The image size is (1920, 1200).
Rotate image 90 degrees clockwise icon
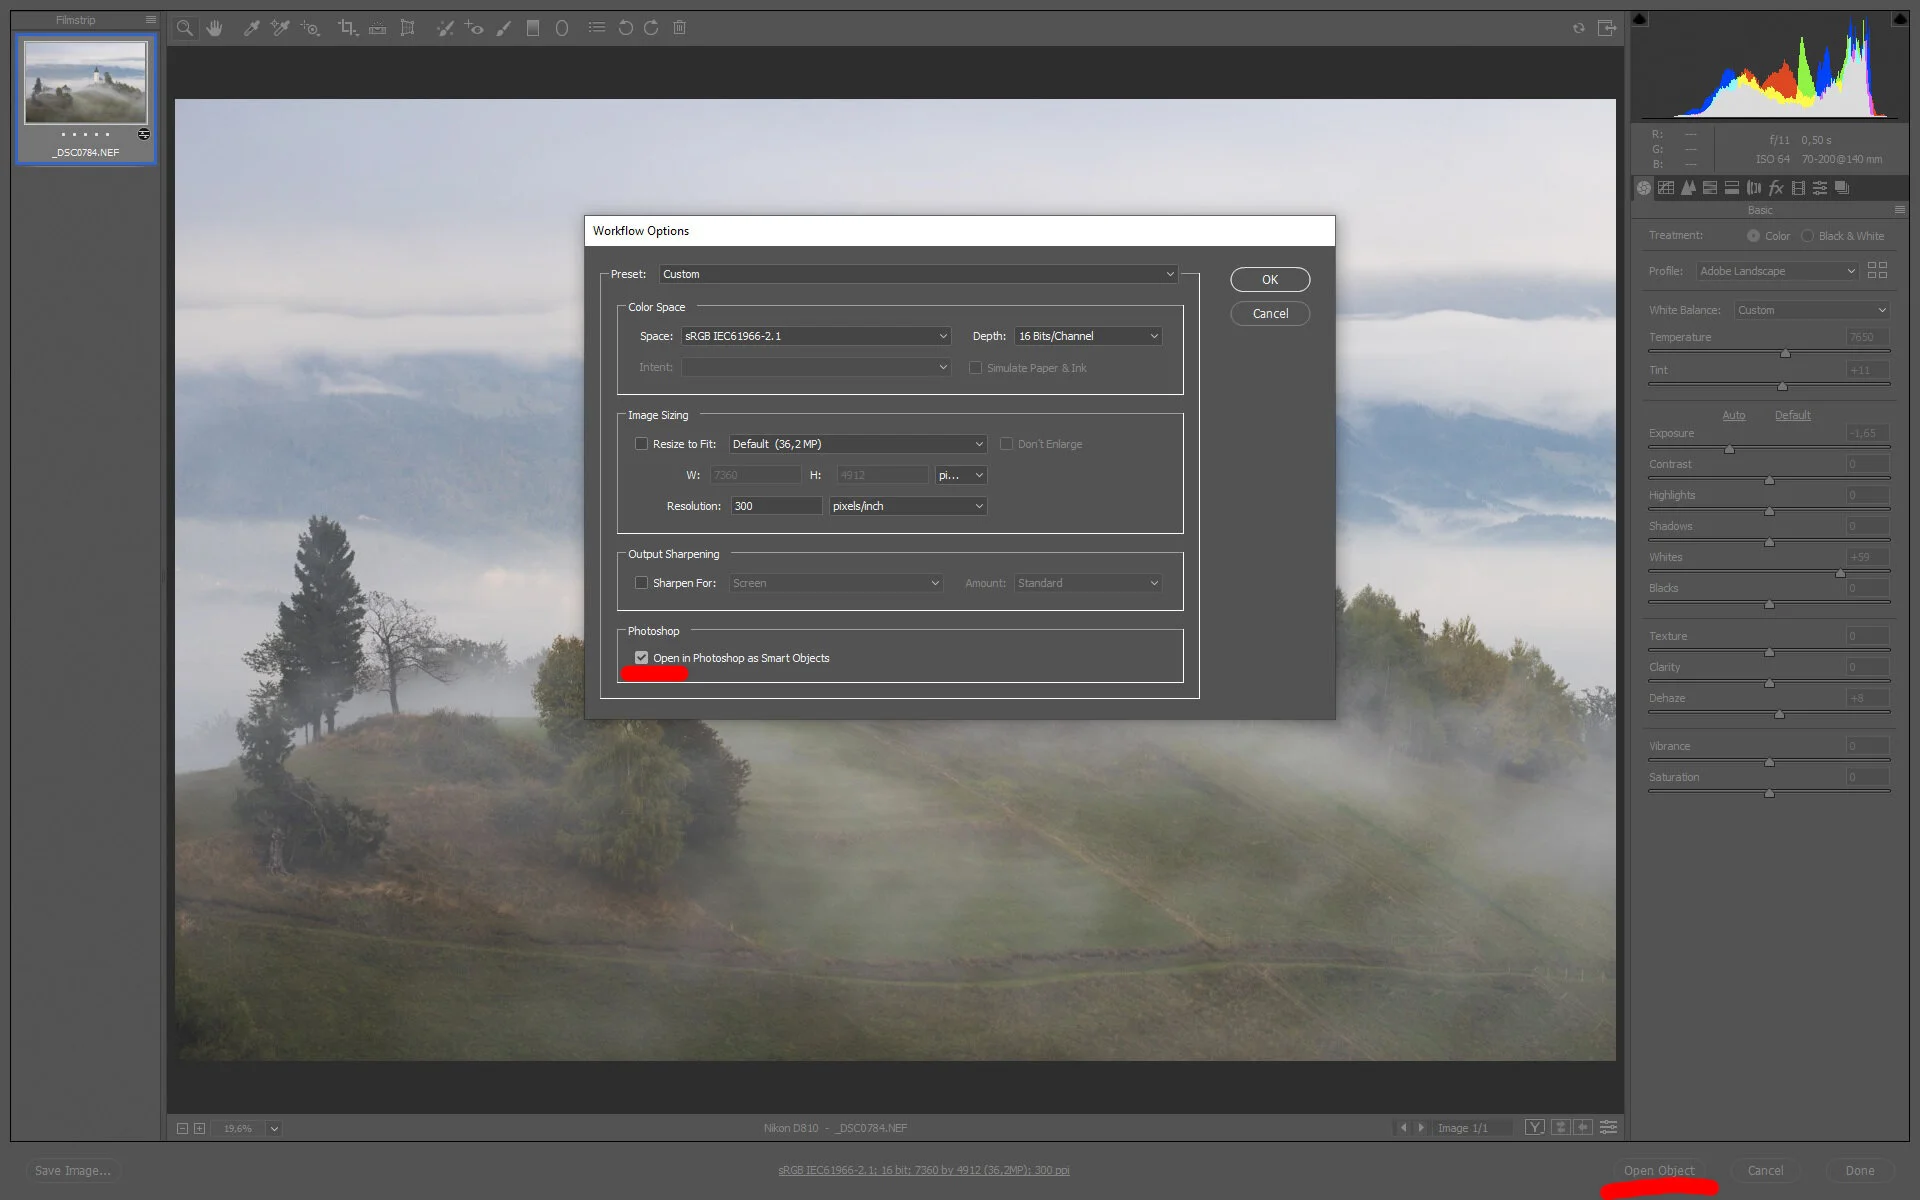tap(651, 28)
